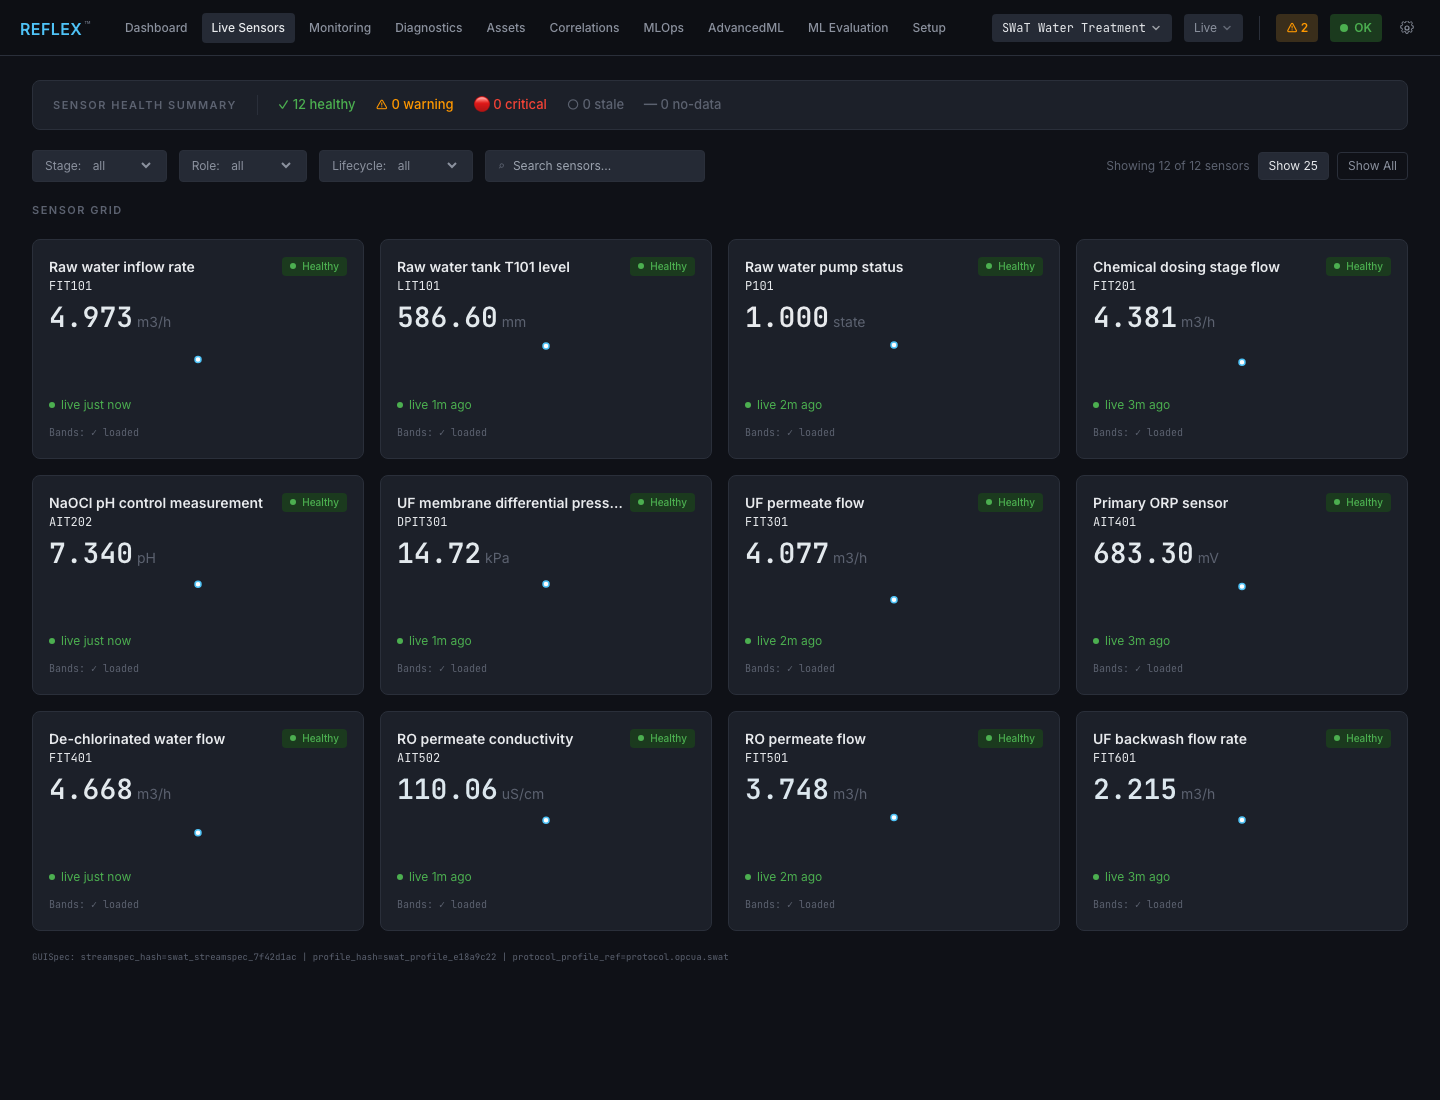Click the 4.077 value on UF permeate flow

coord(787,553)
